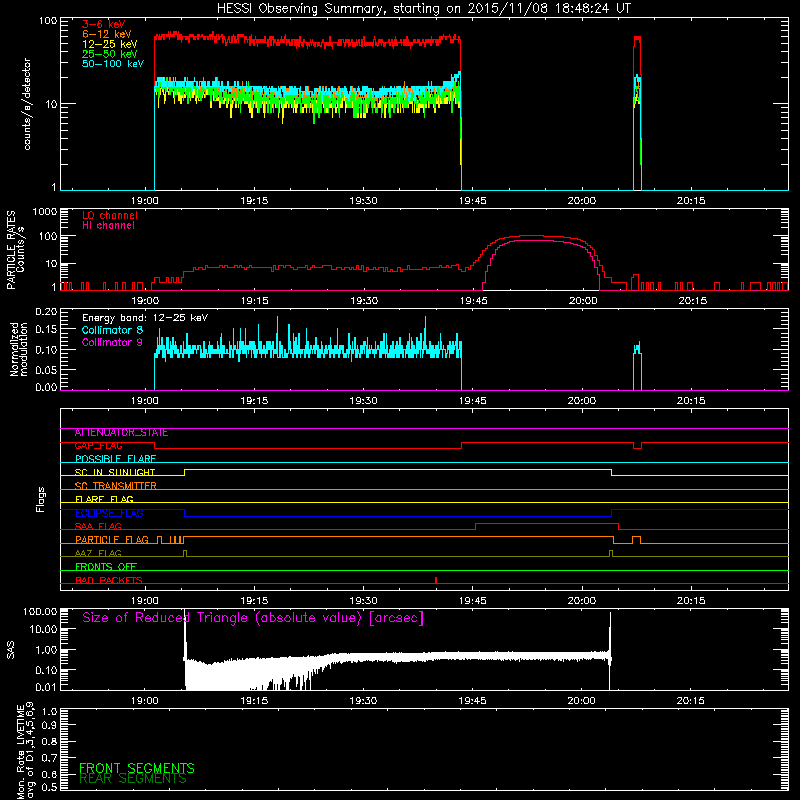The height and width of the screenshot is (800, 800).
Task: Click the '19:00' tick label under the flags panel
Action: tap(145, 601)
